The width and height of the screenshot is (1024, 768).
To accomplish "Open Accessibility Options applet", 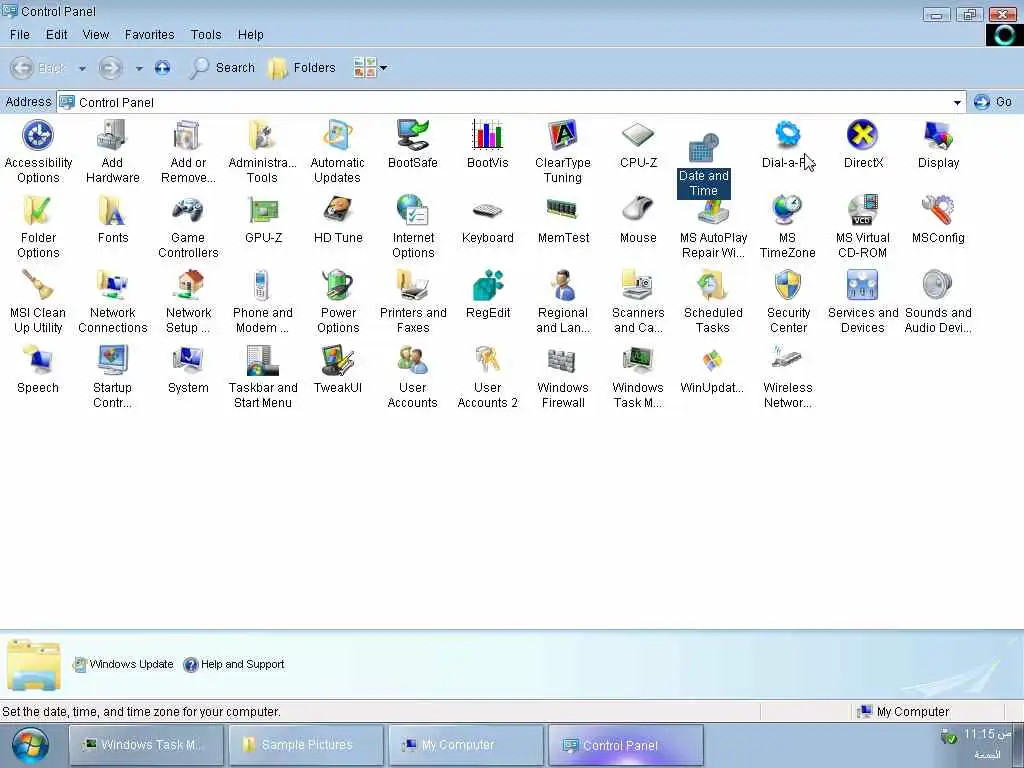I will (x=38, y=152).
